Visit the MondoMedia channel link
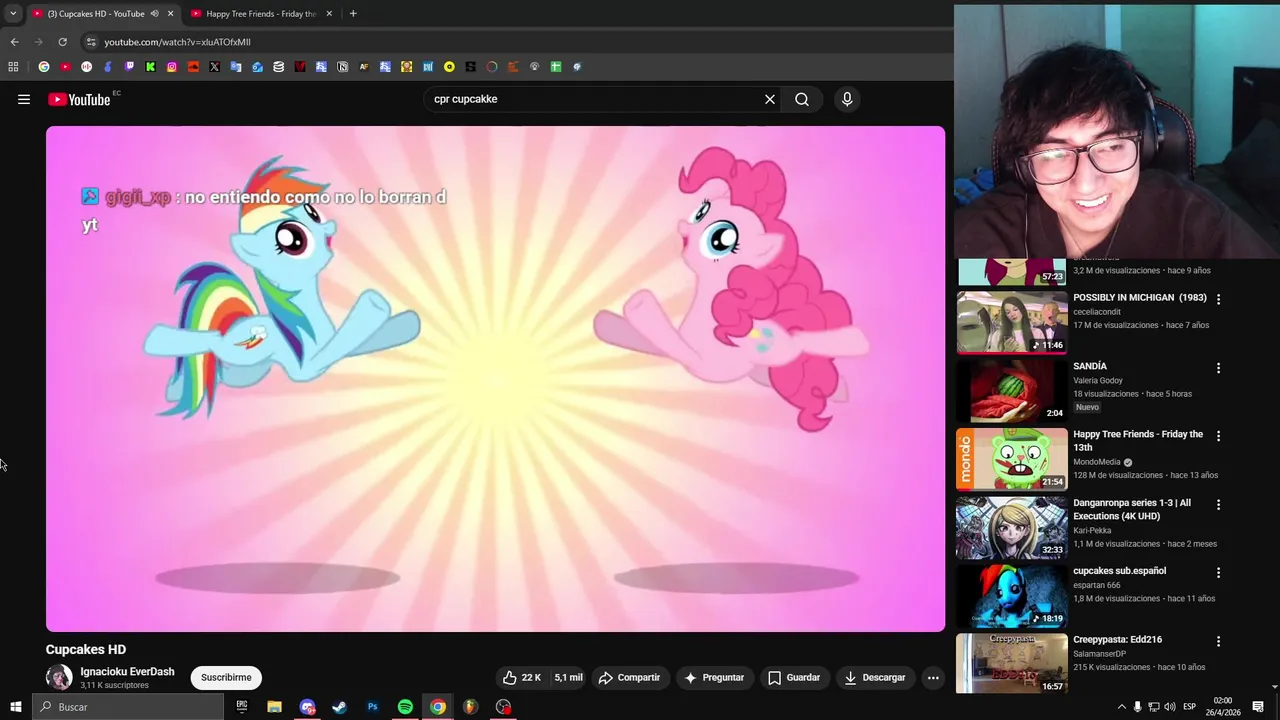Image resolution: width=1280 pixels, height=720 pixels. [x=1097, y=462]
